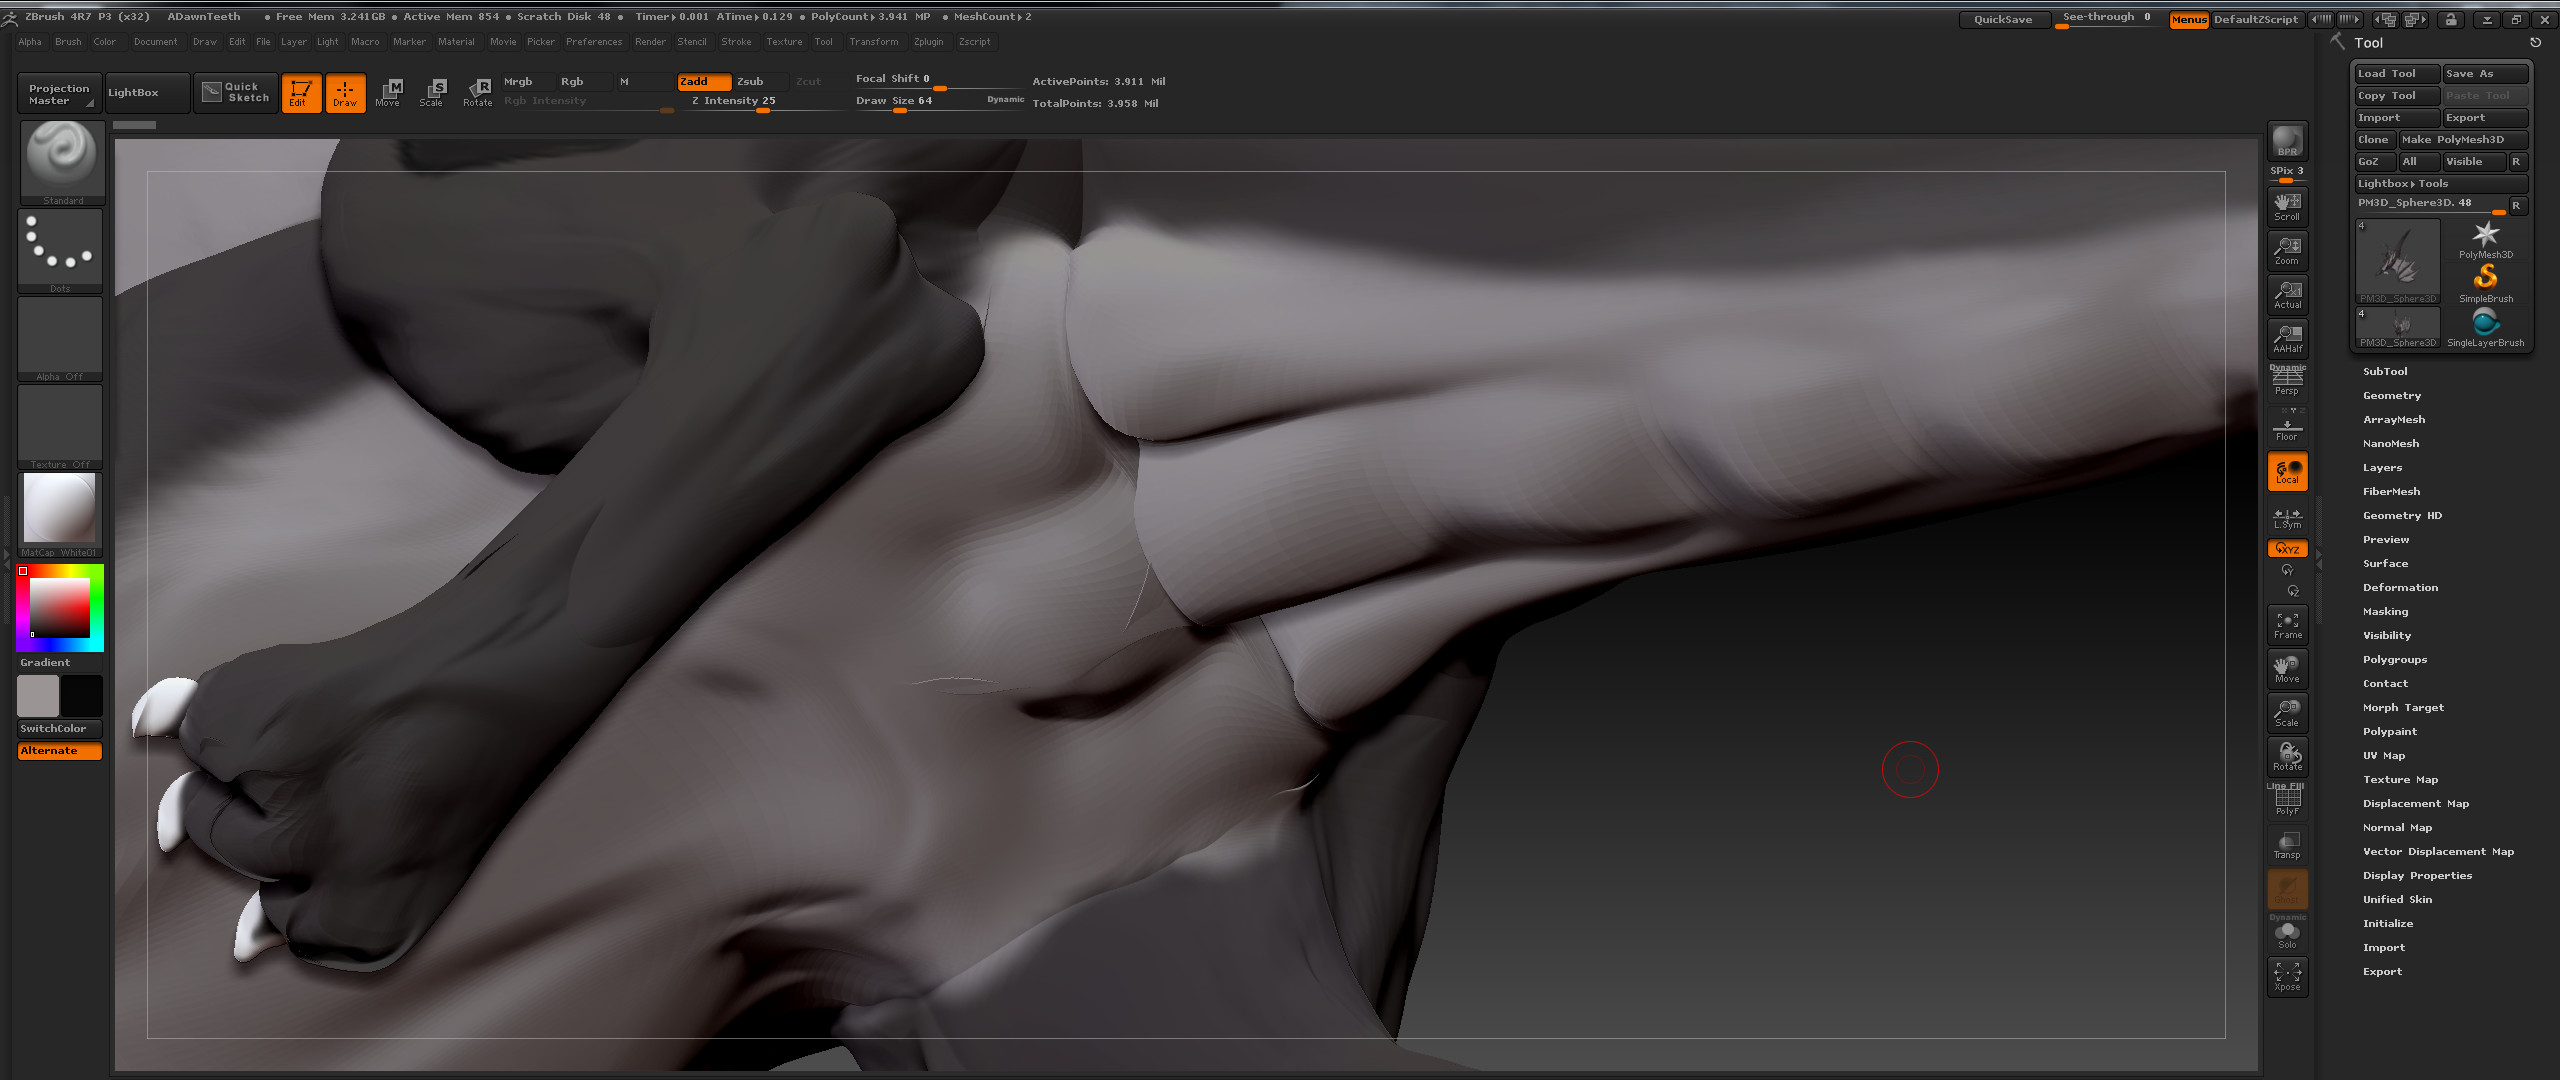Toggle Persp perspective view

point(2287,381)
